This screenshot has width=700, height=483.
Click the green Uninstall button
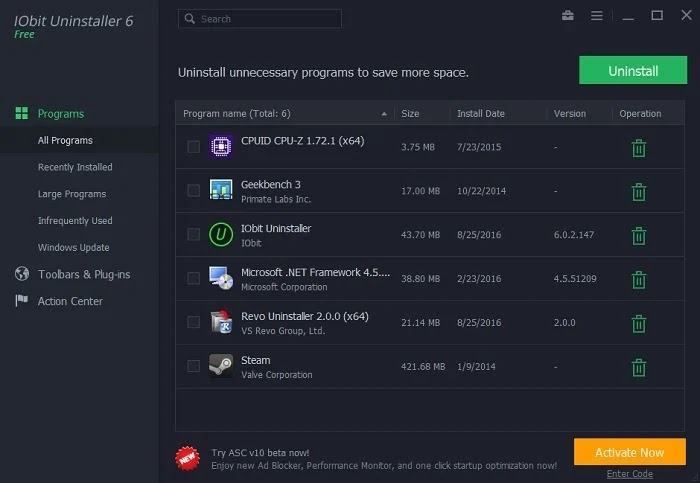click(633, 70)
